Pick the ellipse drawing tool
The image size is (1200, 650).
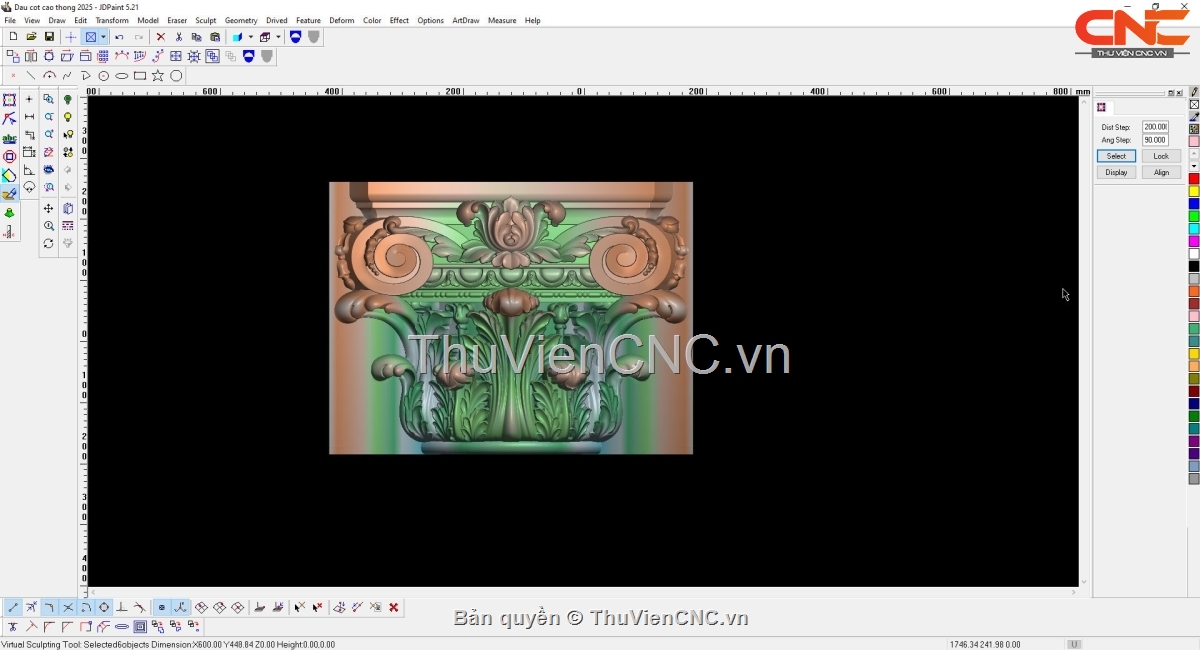click(x=122, y=76)
